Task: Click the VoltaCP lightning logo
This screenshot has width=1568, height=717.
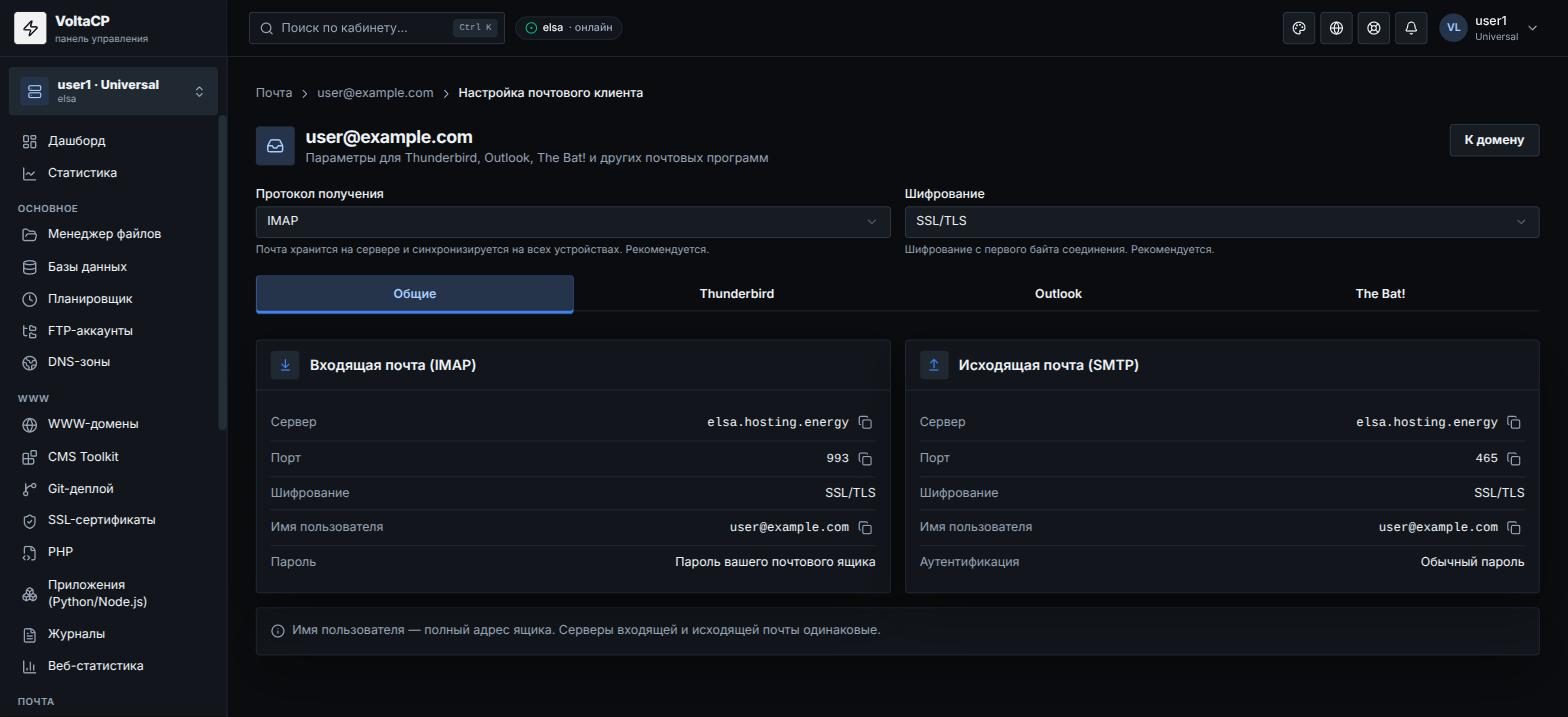Action: pyautogui.click(x=30, y=28)
